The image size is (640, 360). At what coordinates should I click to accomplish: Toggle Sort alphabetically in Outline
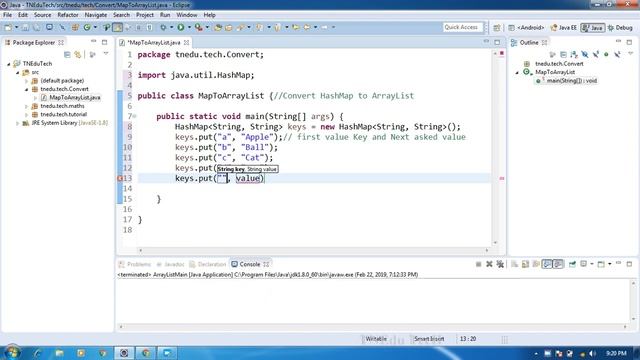point(574,54)
